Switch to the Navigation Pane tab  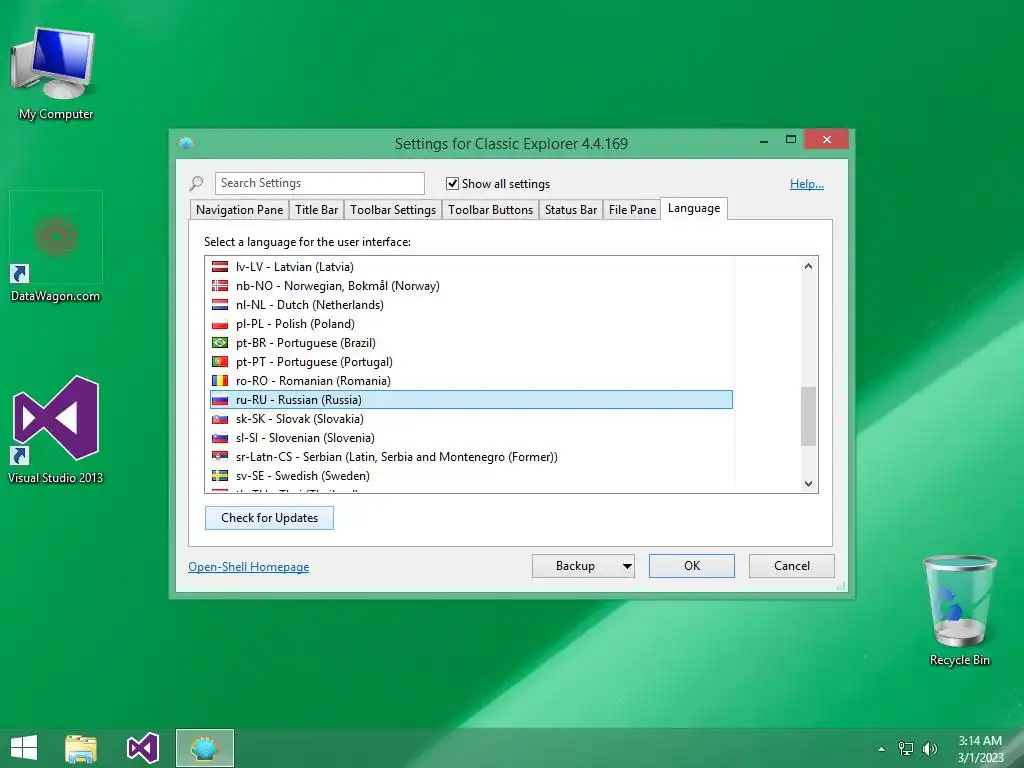coord(240,210)
